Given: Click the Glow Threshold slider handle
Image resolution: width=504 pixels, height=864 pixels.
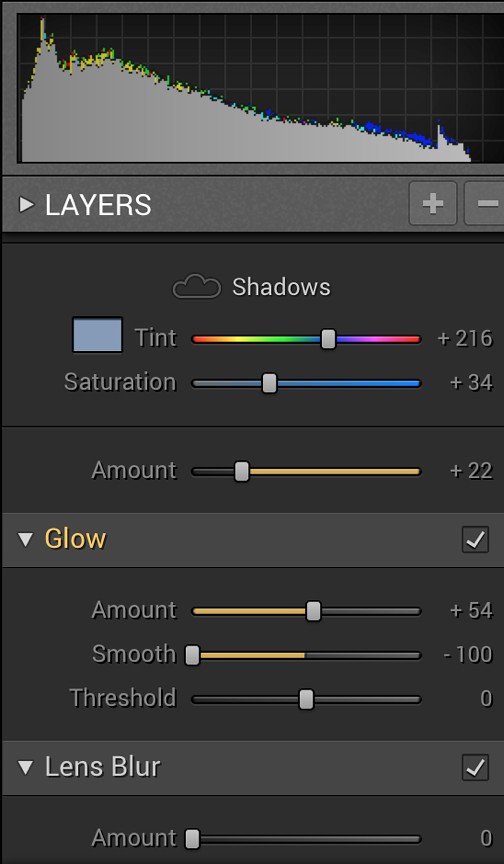Looking at the screenshot, I should (306, 699).
